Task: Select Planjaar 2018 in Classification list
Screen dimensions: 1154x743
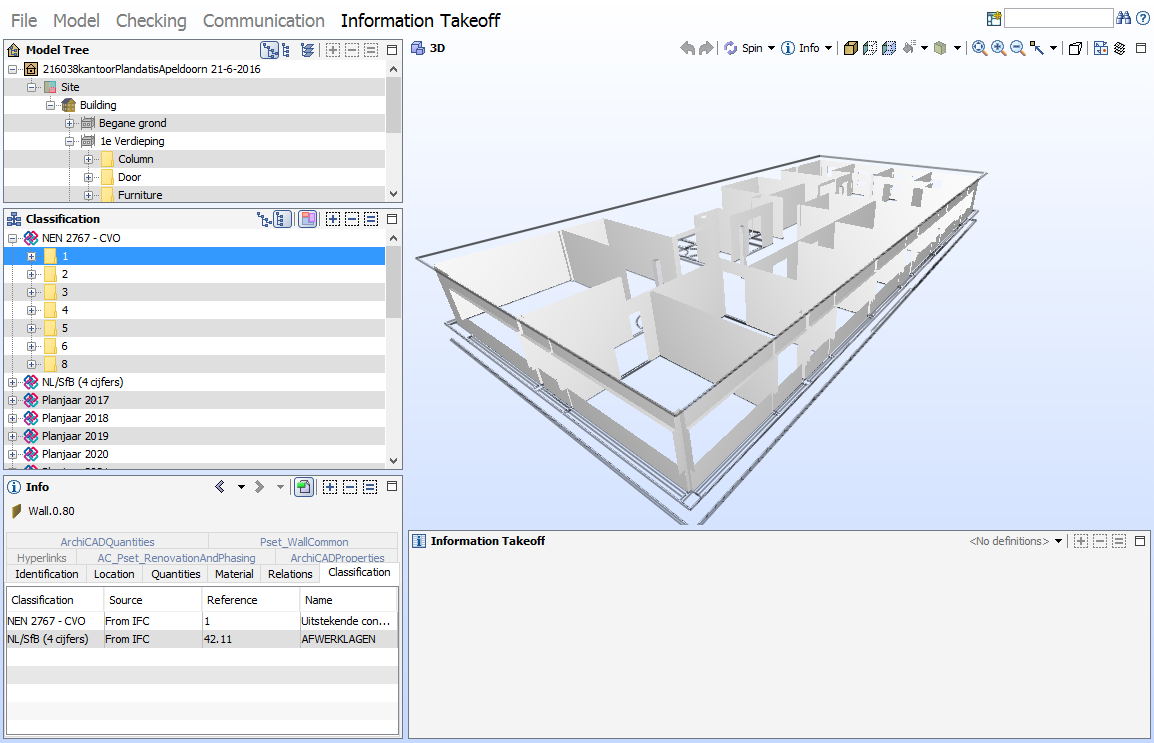Action: pyautogui.click(x=75, y=418)
